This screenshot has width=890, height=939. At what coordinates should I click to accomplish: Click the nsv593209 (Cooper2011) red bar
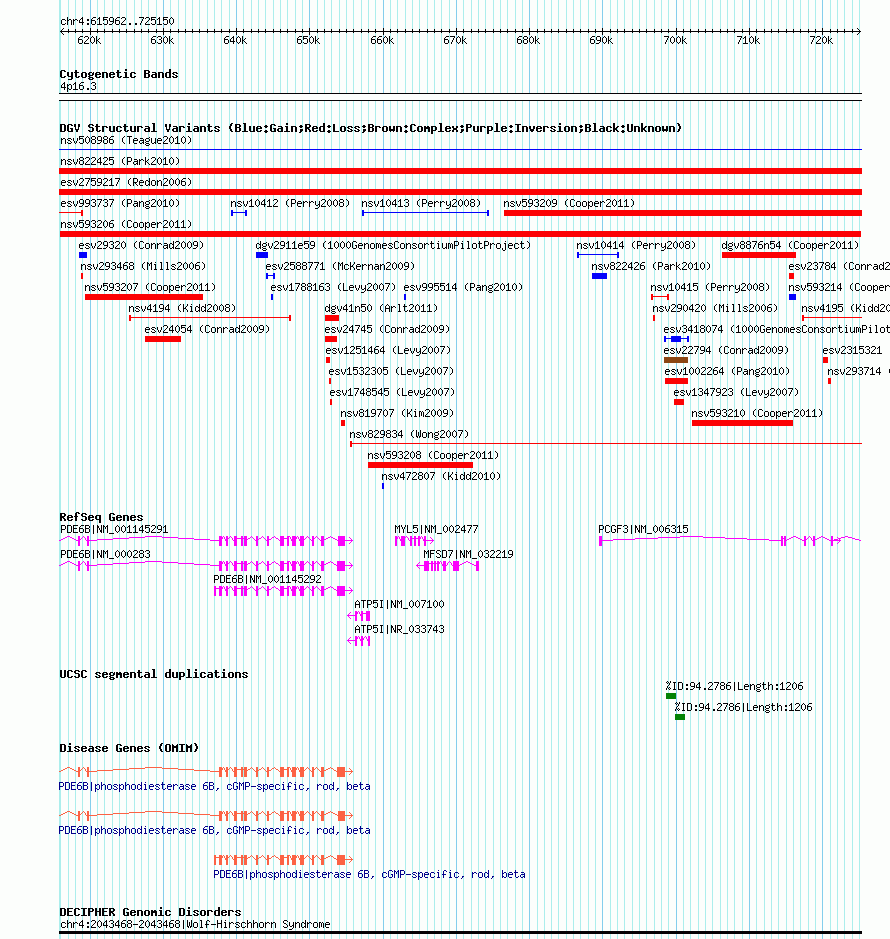[683, 213]
